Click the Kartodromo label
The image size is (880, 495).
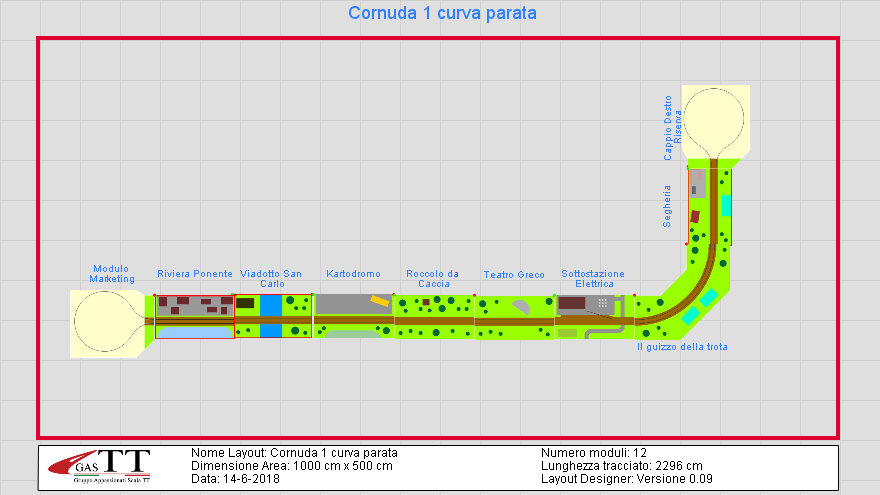pyautogui.click(x=353, y=274)
